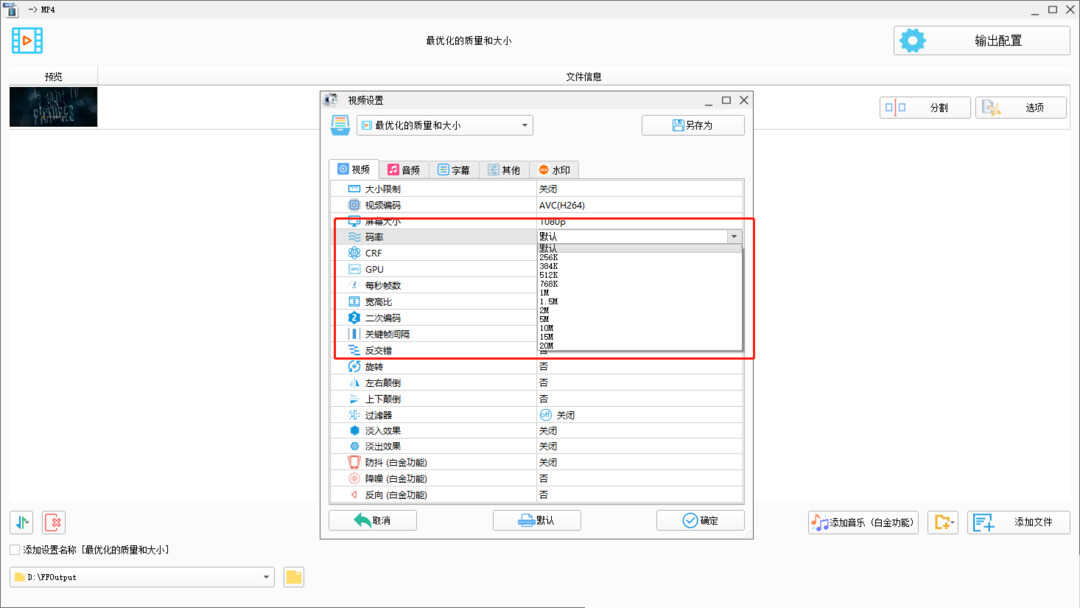Click the sort/move button at bottom left
Screen dimensions: 1080x608
click(22, 523)
